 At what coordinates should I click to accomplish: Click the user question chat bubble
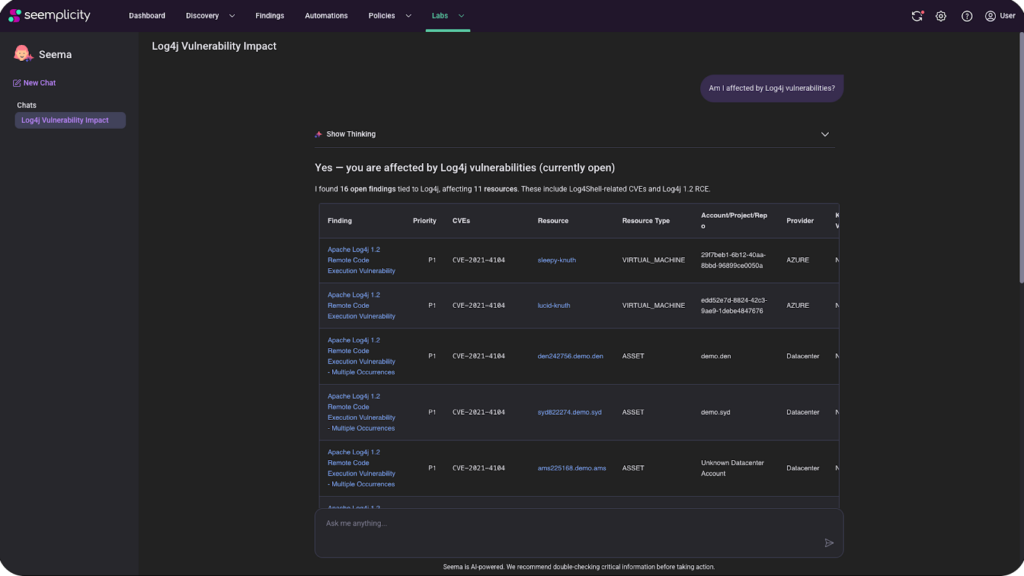[x=771, y=88]
